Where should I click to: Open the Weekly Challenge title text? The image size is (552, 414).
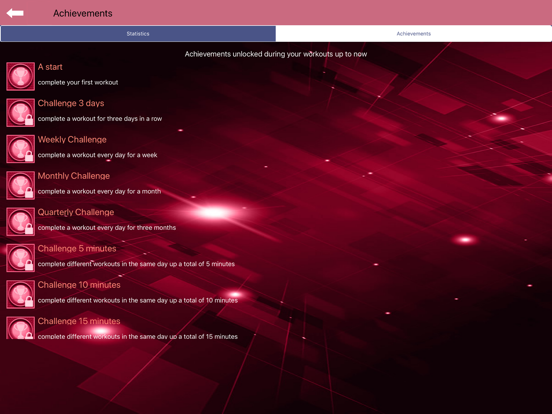click(x=72, y=139)
